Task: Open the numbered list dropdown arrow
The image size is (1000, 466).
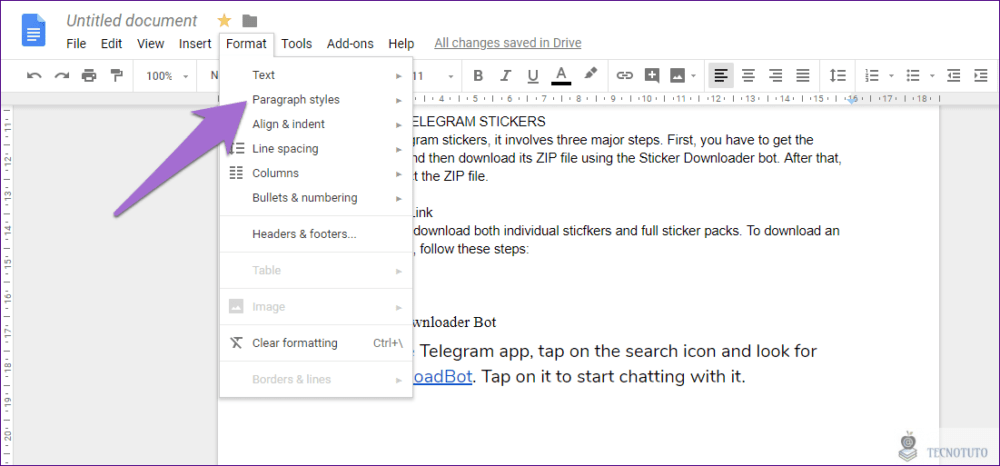Action: pos(891,76)
